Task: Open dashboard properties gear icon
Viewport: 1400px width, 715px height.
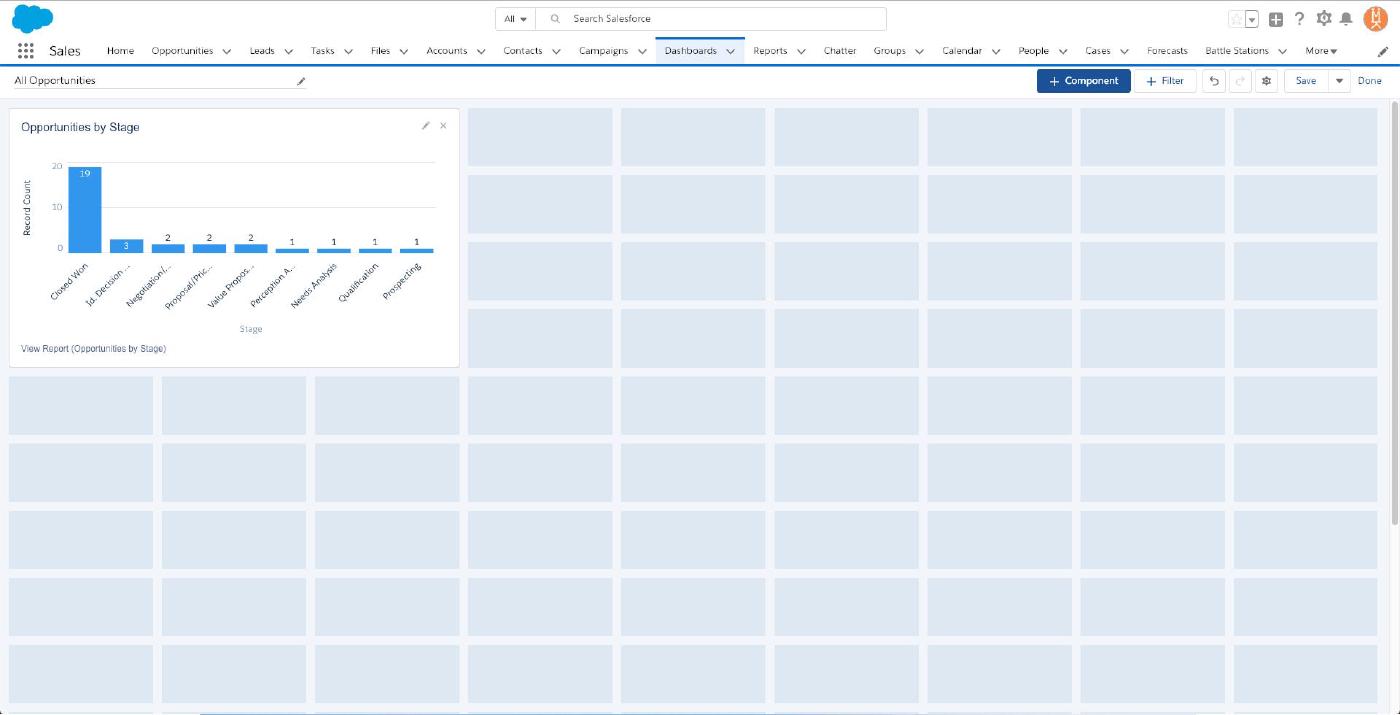Action: pyautogui.click(x=1266, y=81)
